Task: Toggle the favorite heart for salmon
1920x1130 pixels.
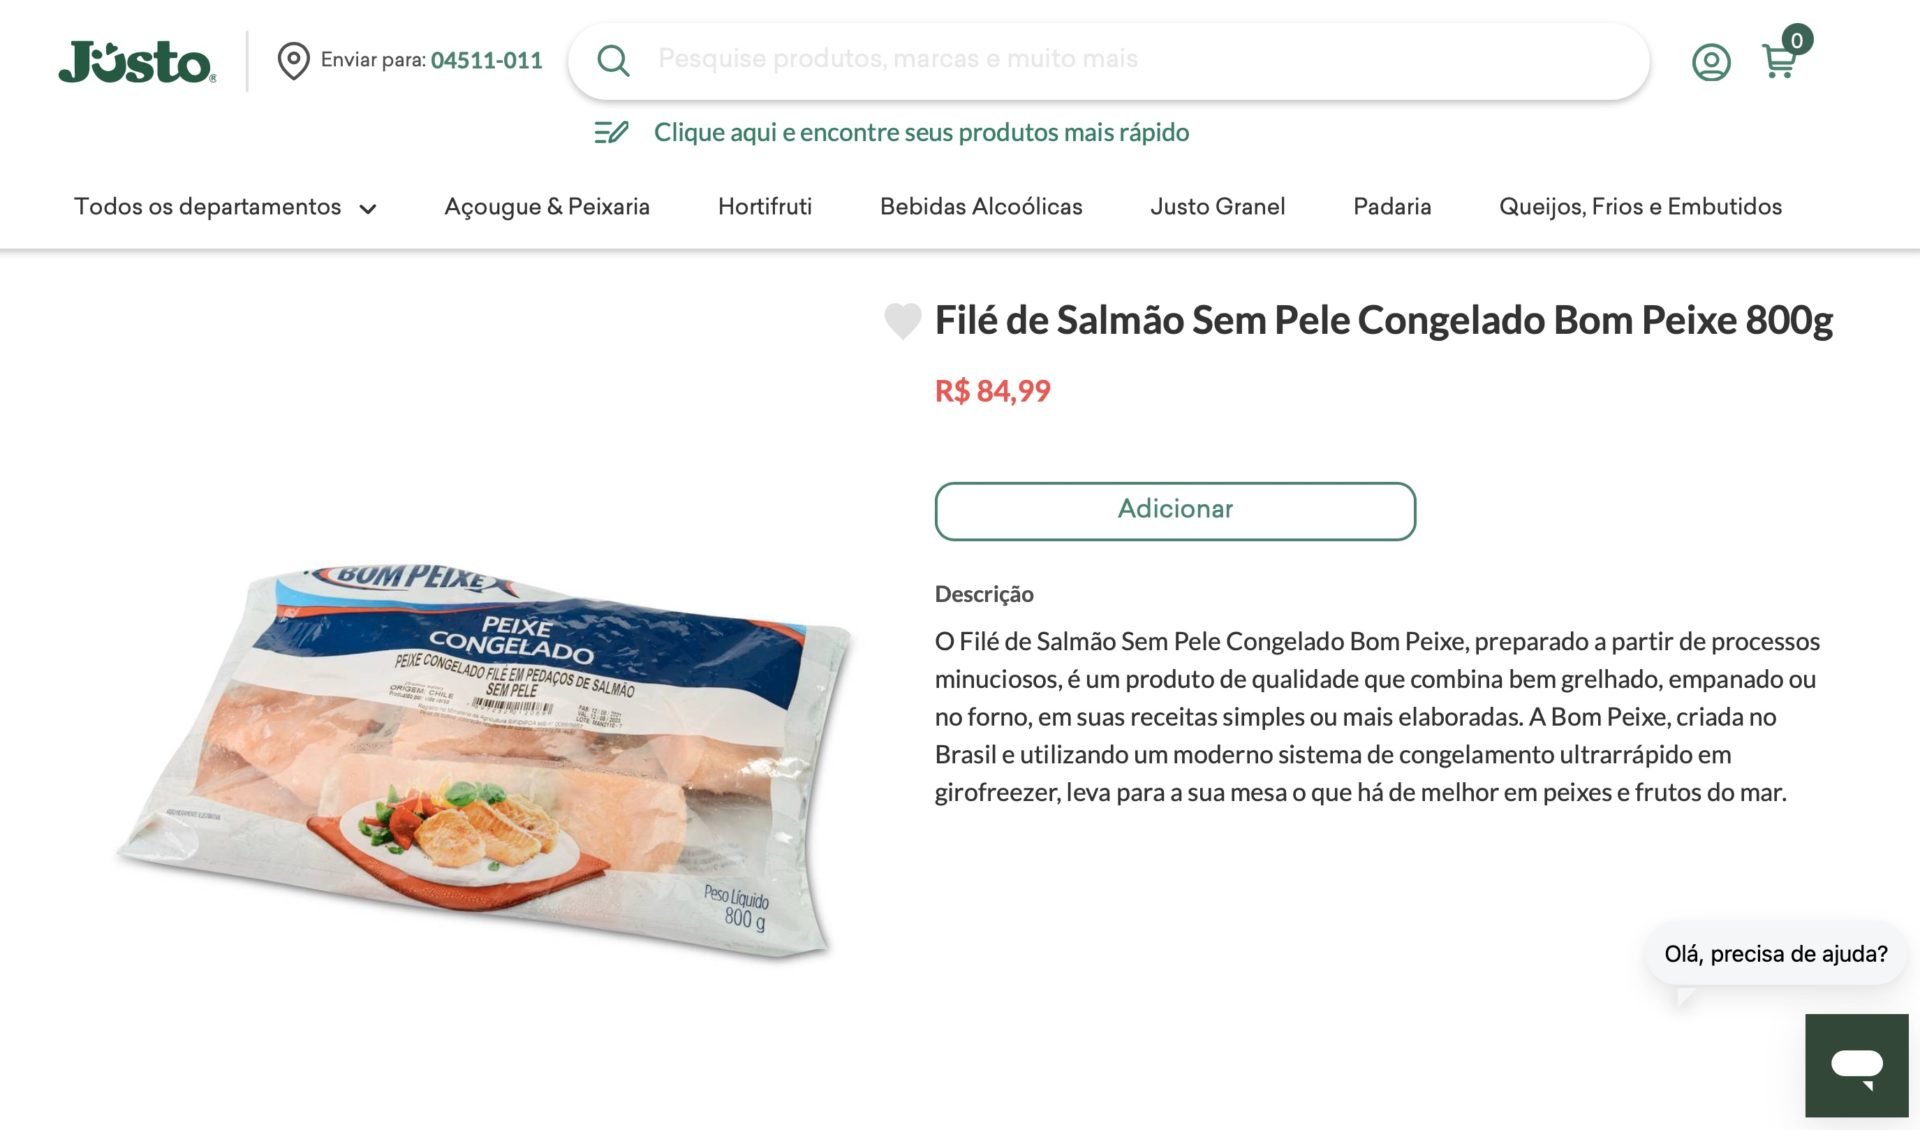Action: [x=902, y=321]
